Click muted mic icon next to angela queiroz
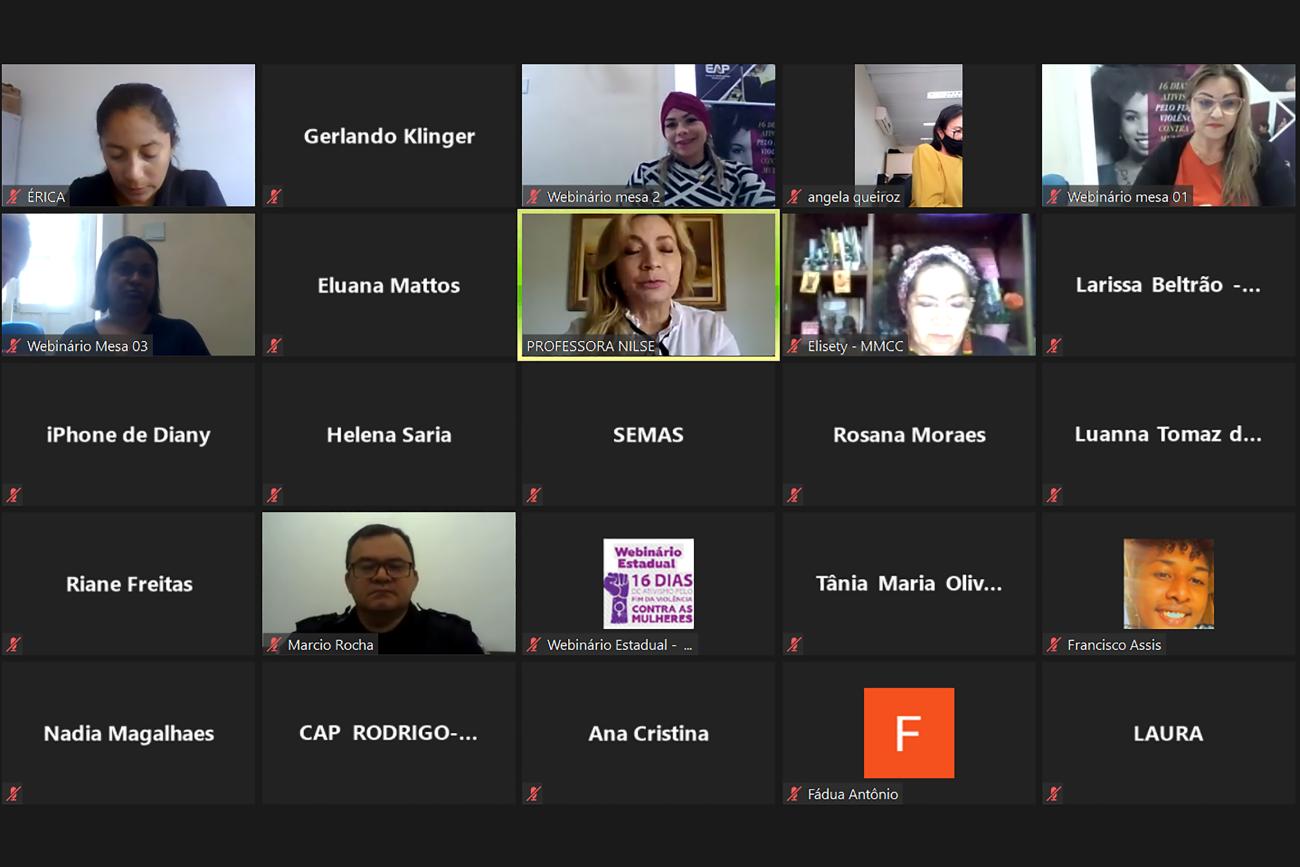This screenshot has width=1300, height=867. 794,197
